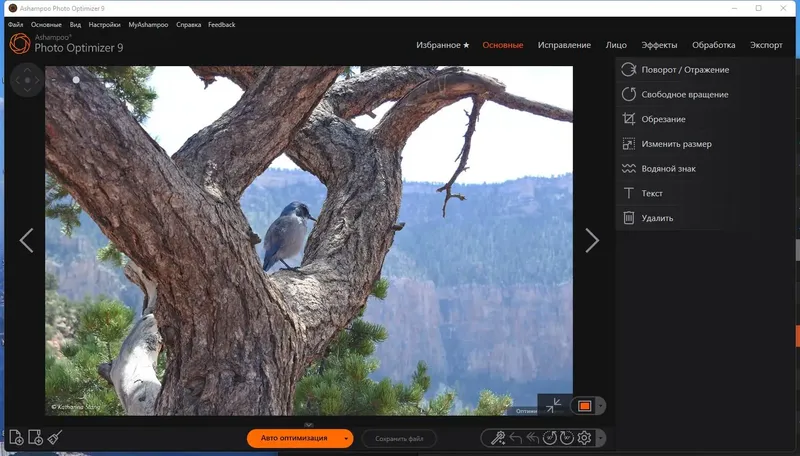Open the Вид menu
The width and height of the screenshot is (800, 456).
75,24
